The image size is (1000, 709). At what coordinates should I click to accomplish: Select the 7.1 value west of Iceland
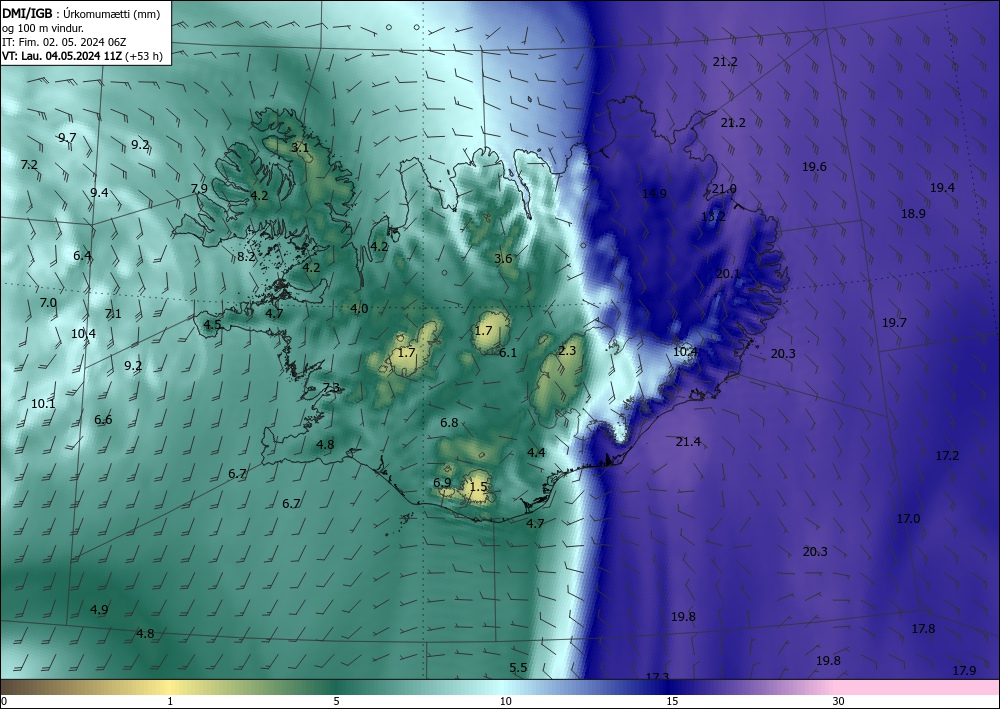(113, 314)
